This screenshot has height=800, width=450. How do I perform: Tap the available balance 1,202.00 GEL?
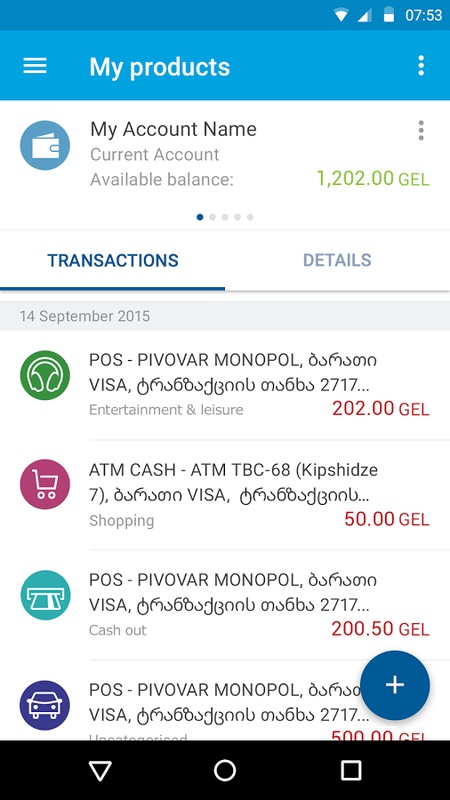point(373,179)
